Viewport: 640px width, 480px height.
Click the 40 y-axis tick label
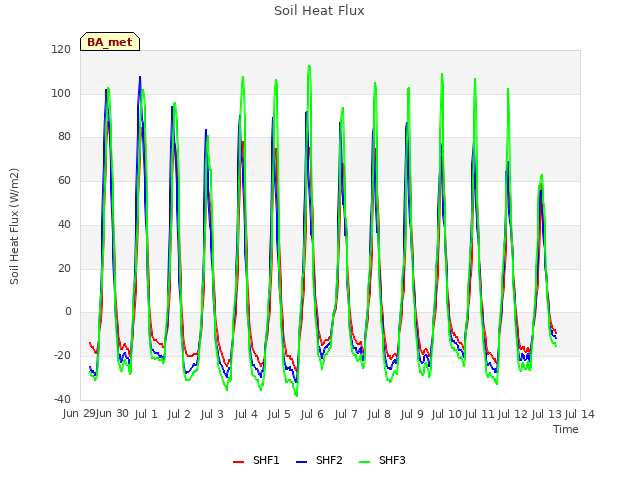pyautogui.click(x=64, y=224)
